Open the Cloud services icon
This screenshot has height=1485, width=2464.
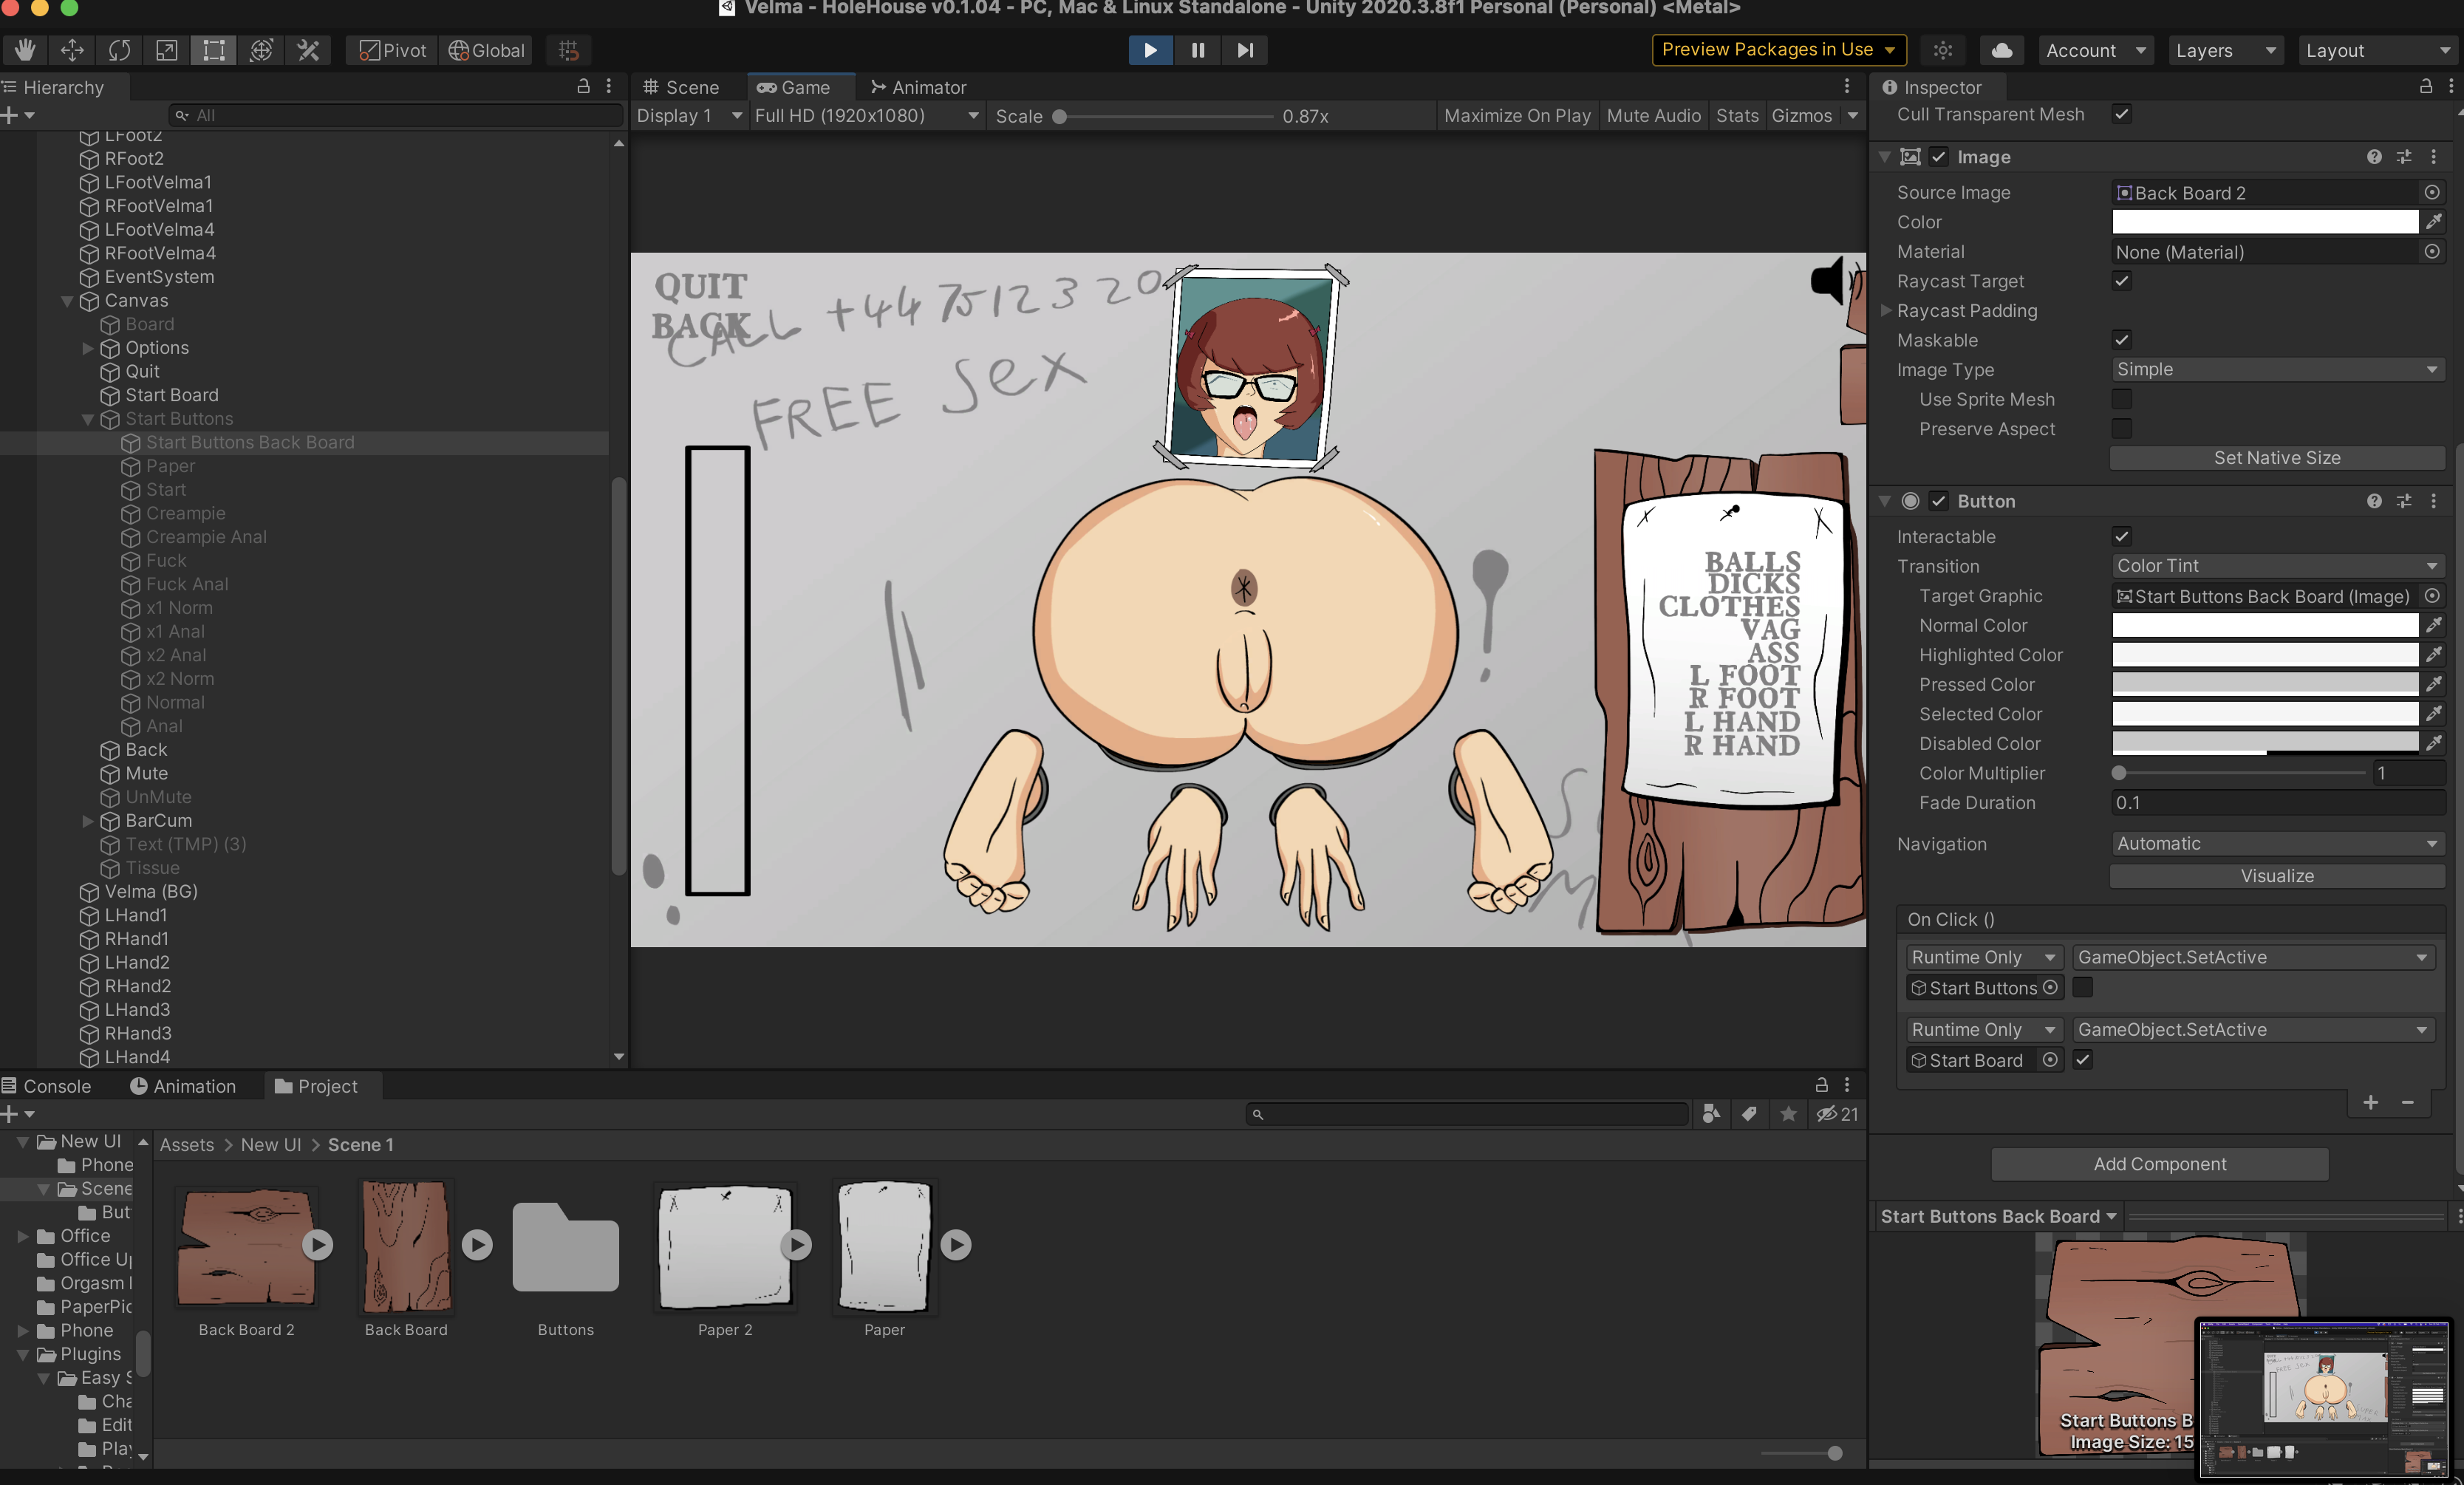pyautogui.click(x=2002, y=50)
